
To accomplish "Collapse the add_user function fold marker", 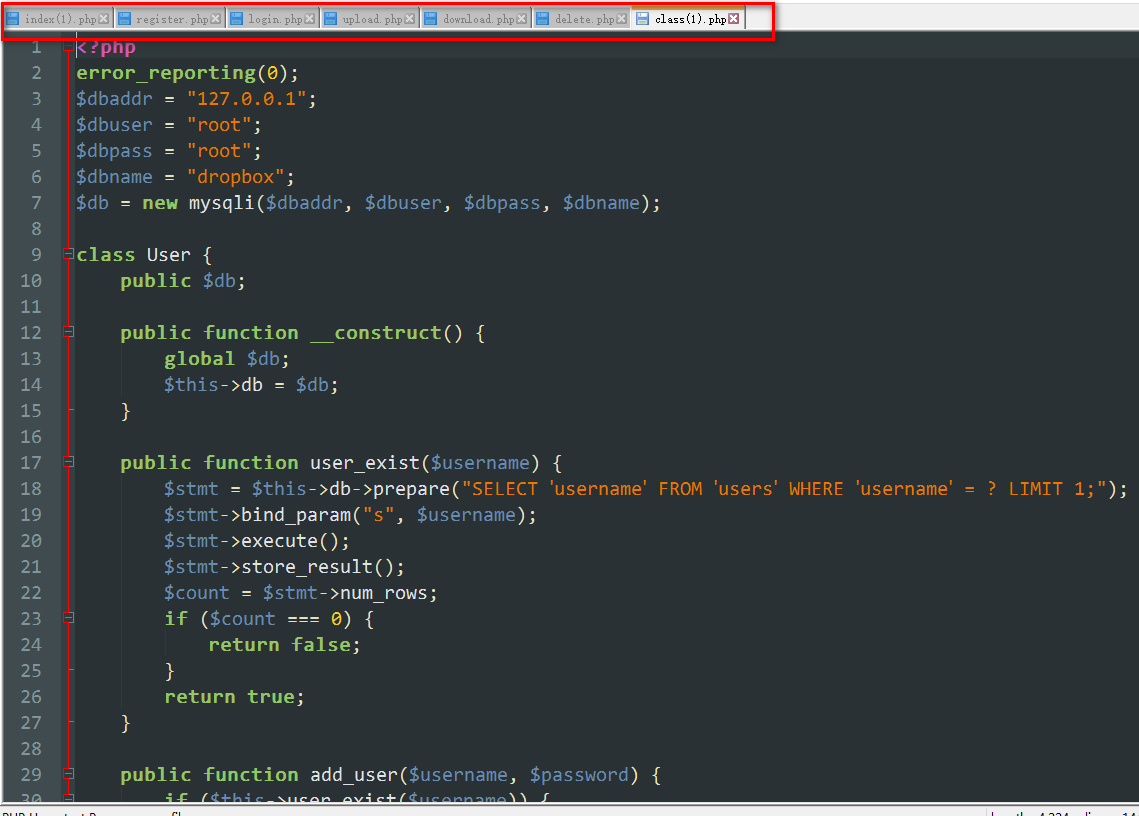I will coord(68,774).
